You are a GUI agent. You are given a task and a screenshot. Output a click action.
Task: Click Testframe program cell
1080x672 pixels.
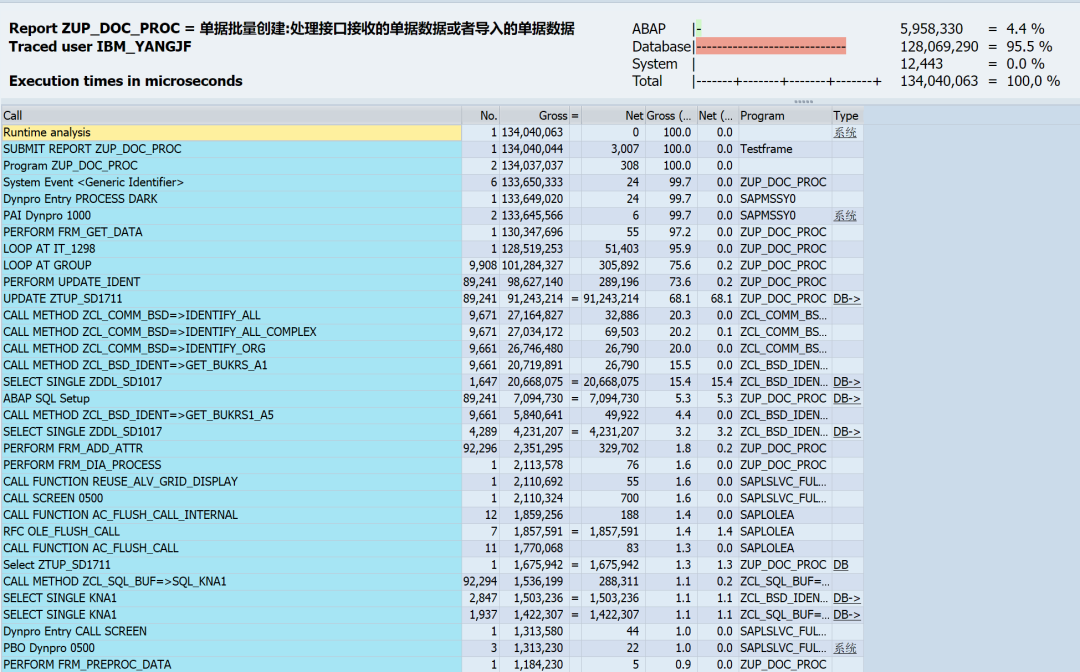click(x=766, y=149)
